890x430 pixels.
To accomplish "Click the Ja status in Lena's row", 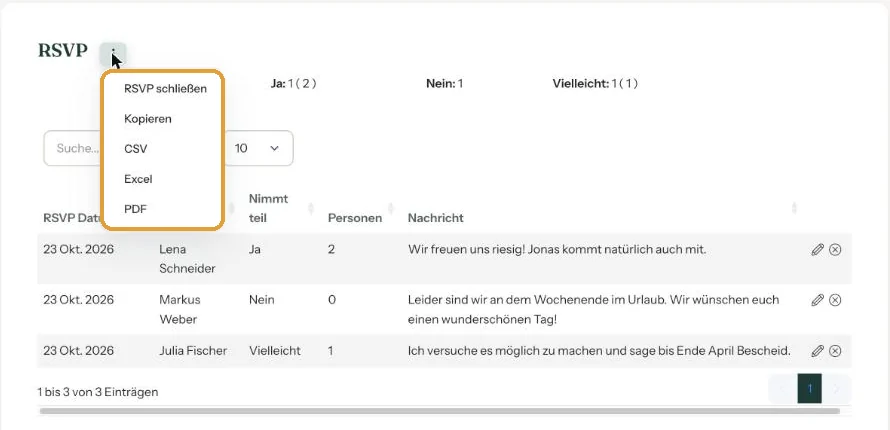I will 254,250.
